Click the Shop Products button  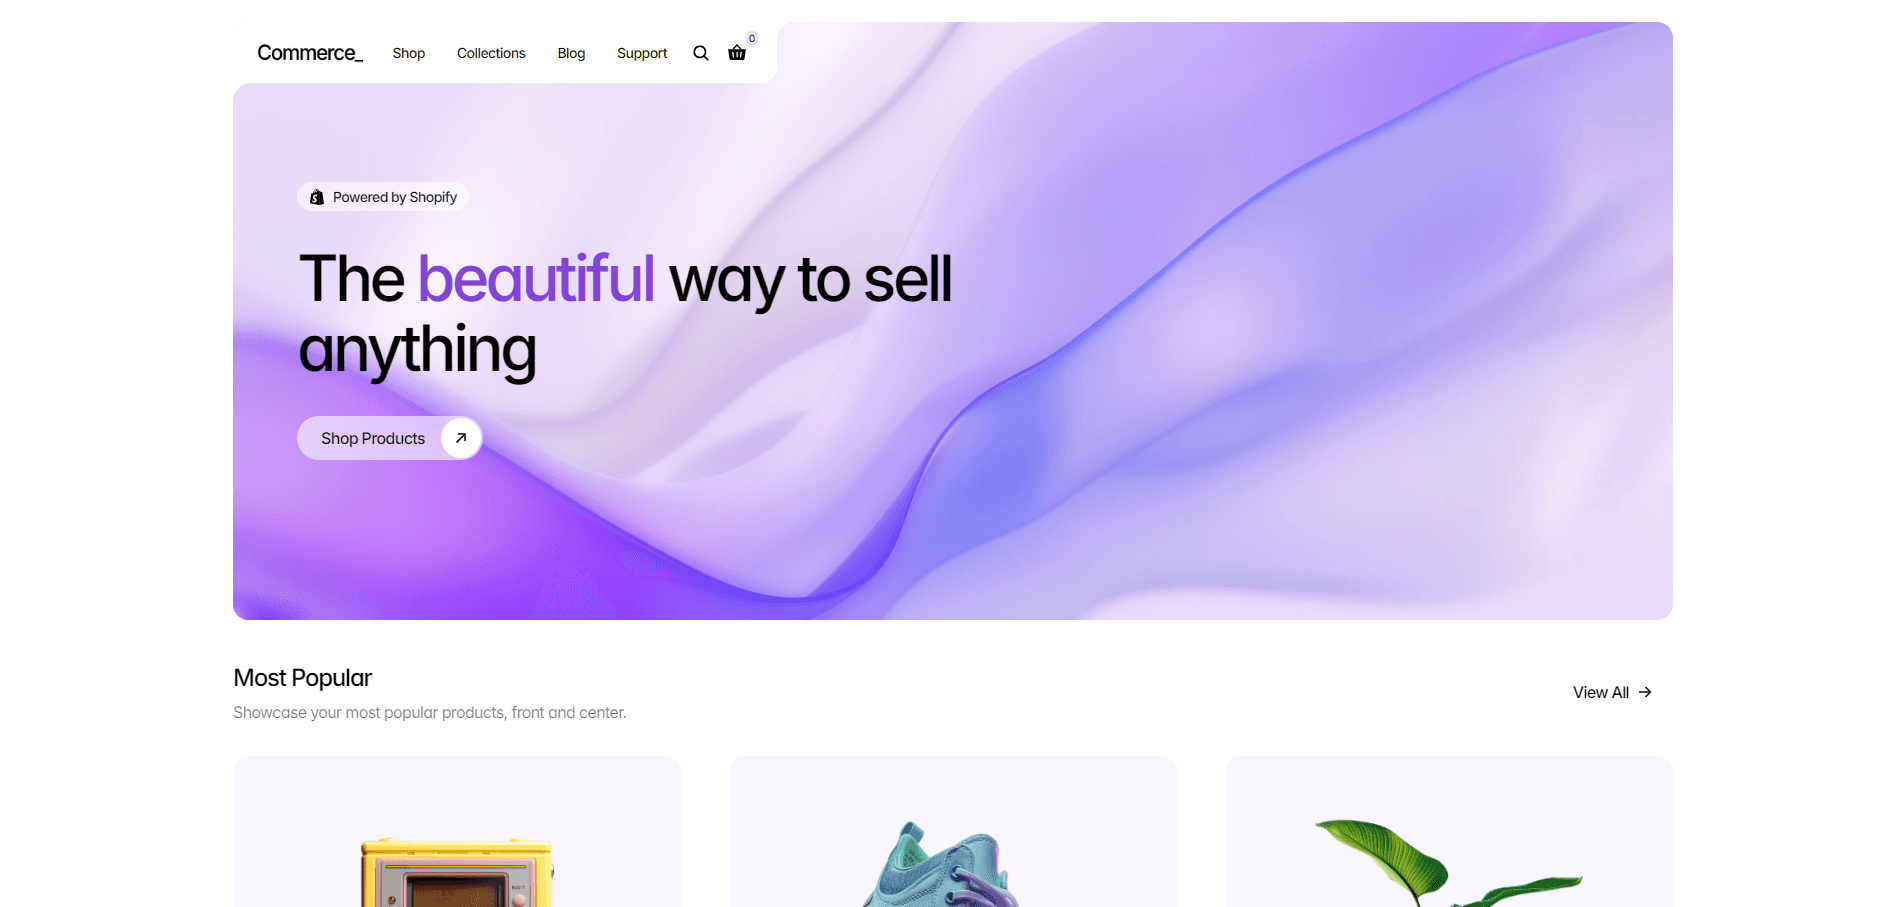click(389, 438)
